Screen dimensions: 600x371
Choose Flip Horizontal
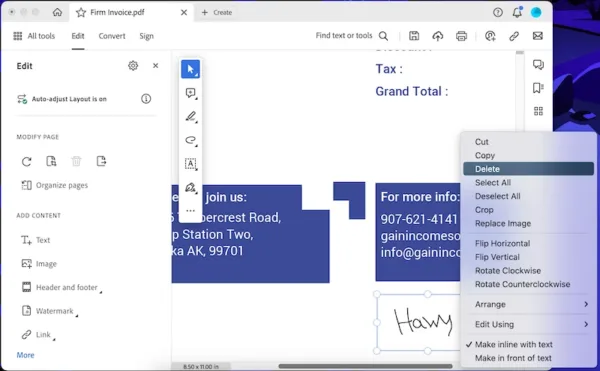coord(528,243)
